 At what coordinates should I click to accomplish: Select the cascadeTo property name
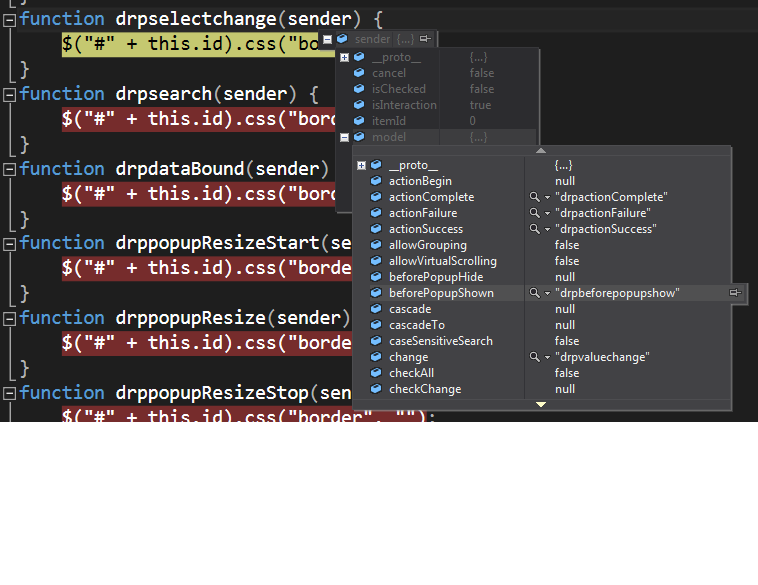pos(417,325)
